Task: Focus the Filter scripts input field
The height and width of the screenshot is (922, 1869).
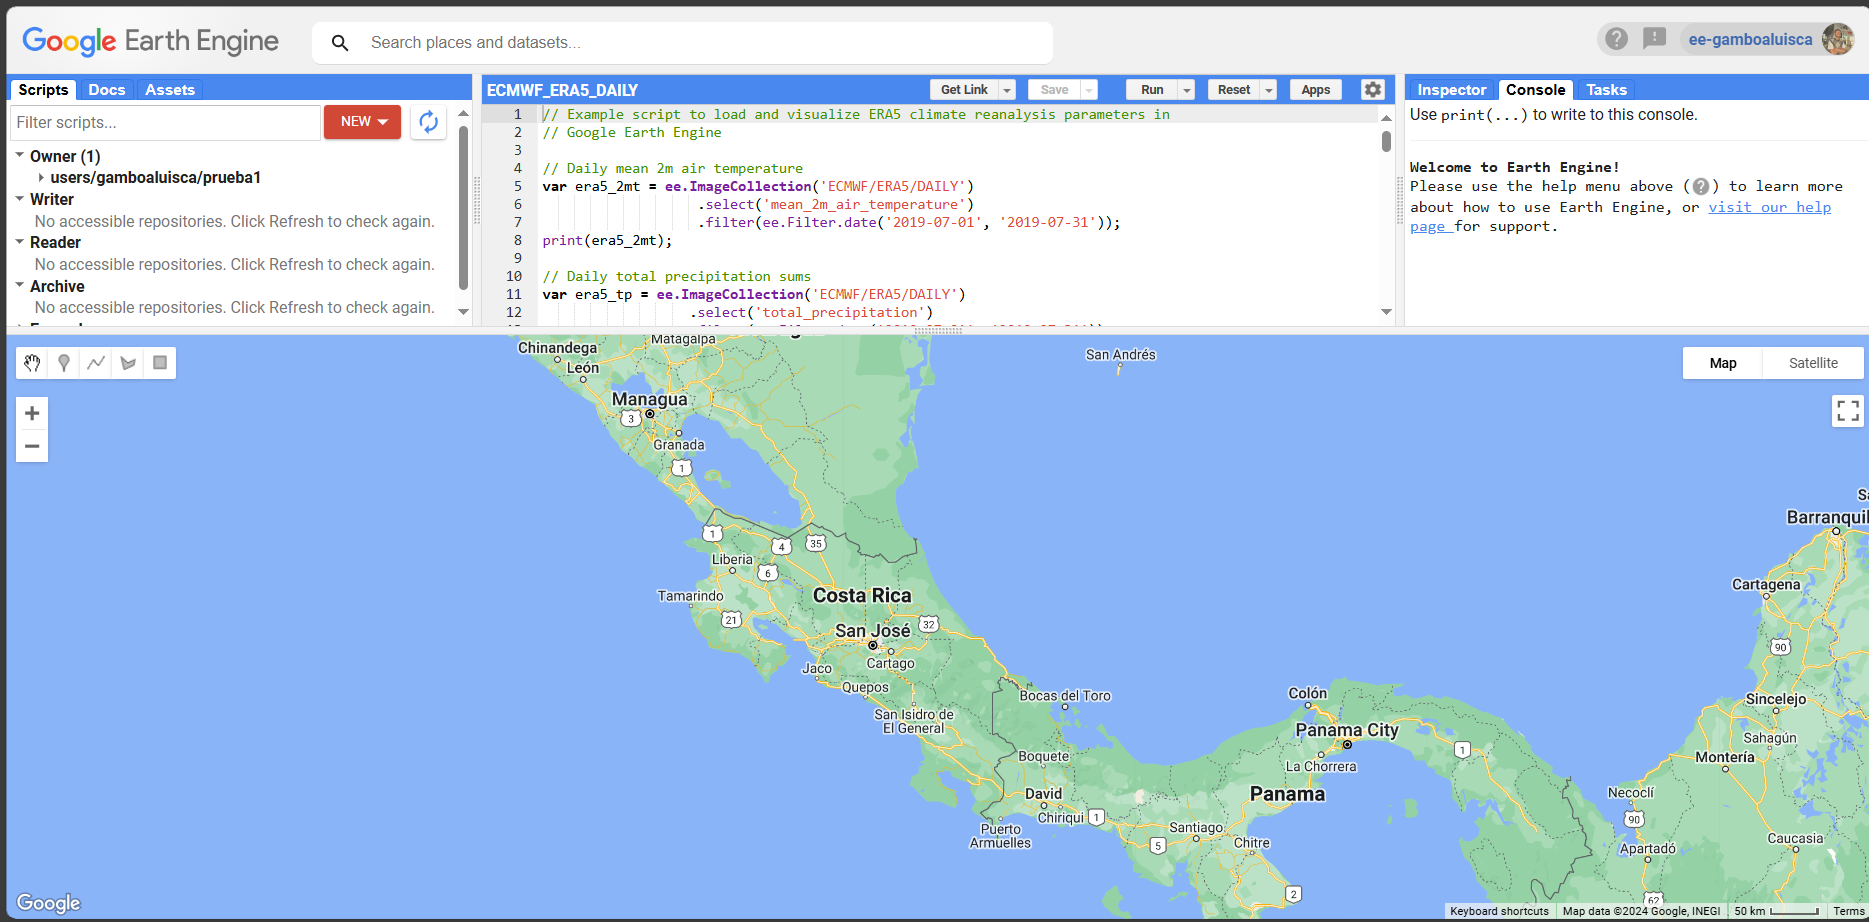Action: click(x=165, y=122)
